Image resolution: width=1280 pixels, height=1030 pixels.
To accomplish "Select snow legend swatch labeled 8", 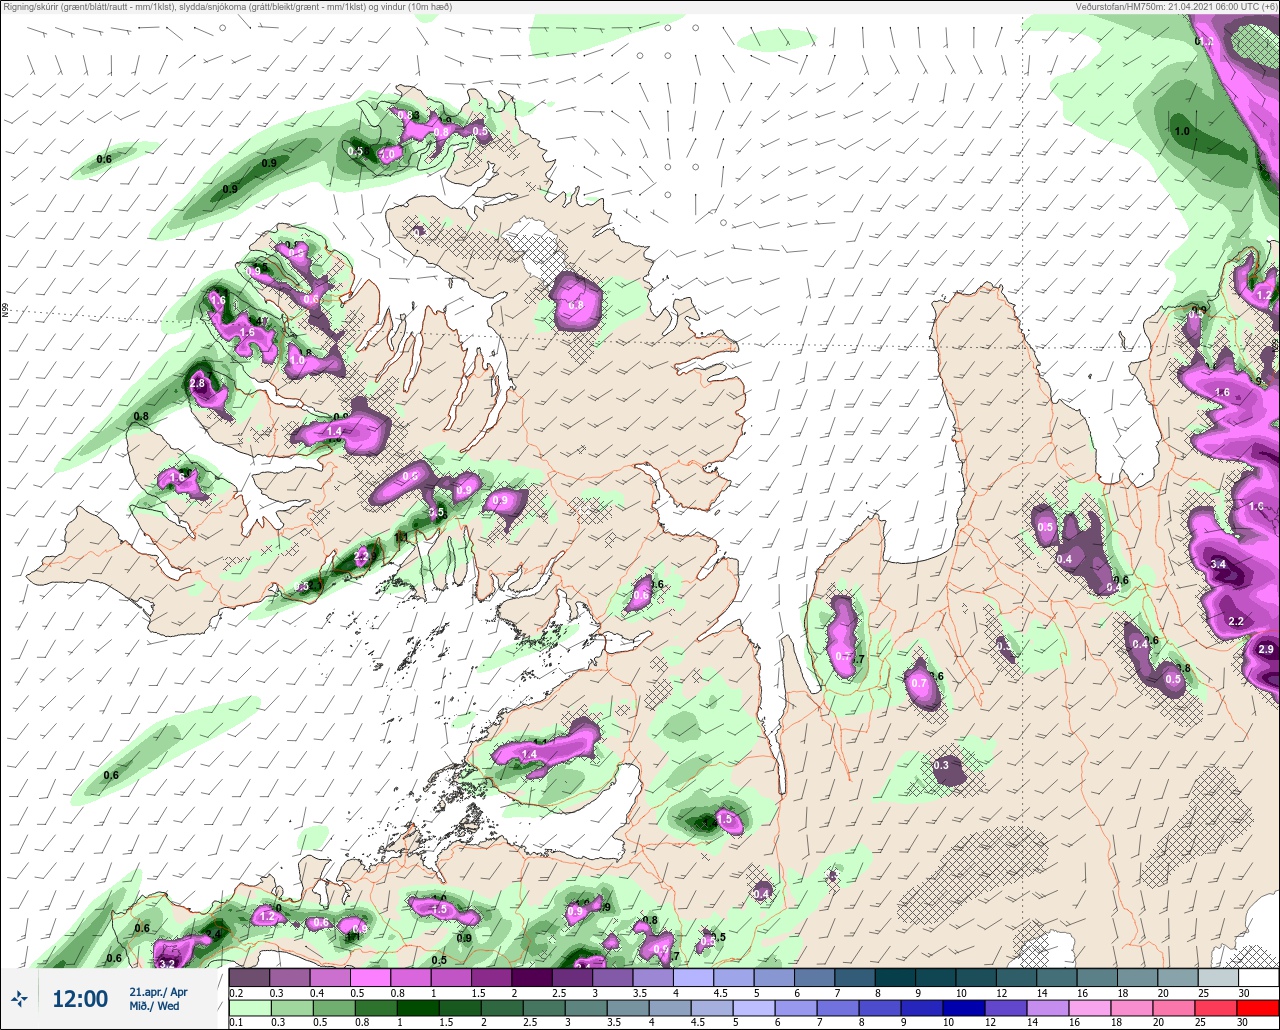I will tap(896, 977).
